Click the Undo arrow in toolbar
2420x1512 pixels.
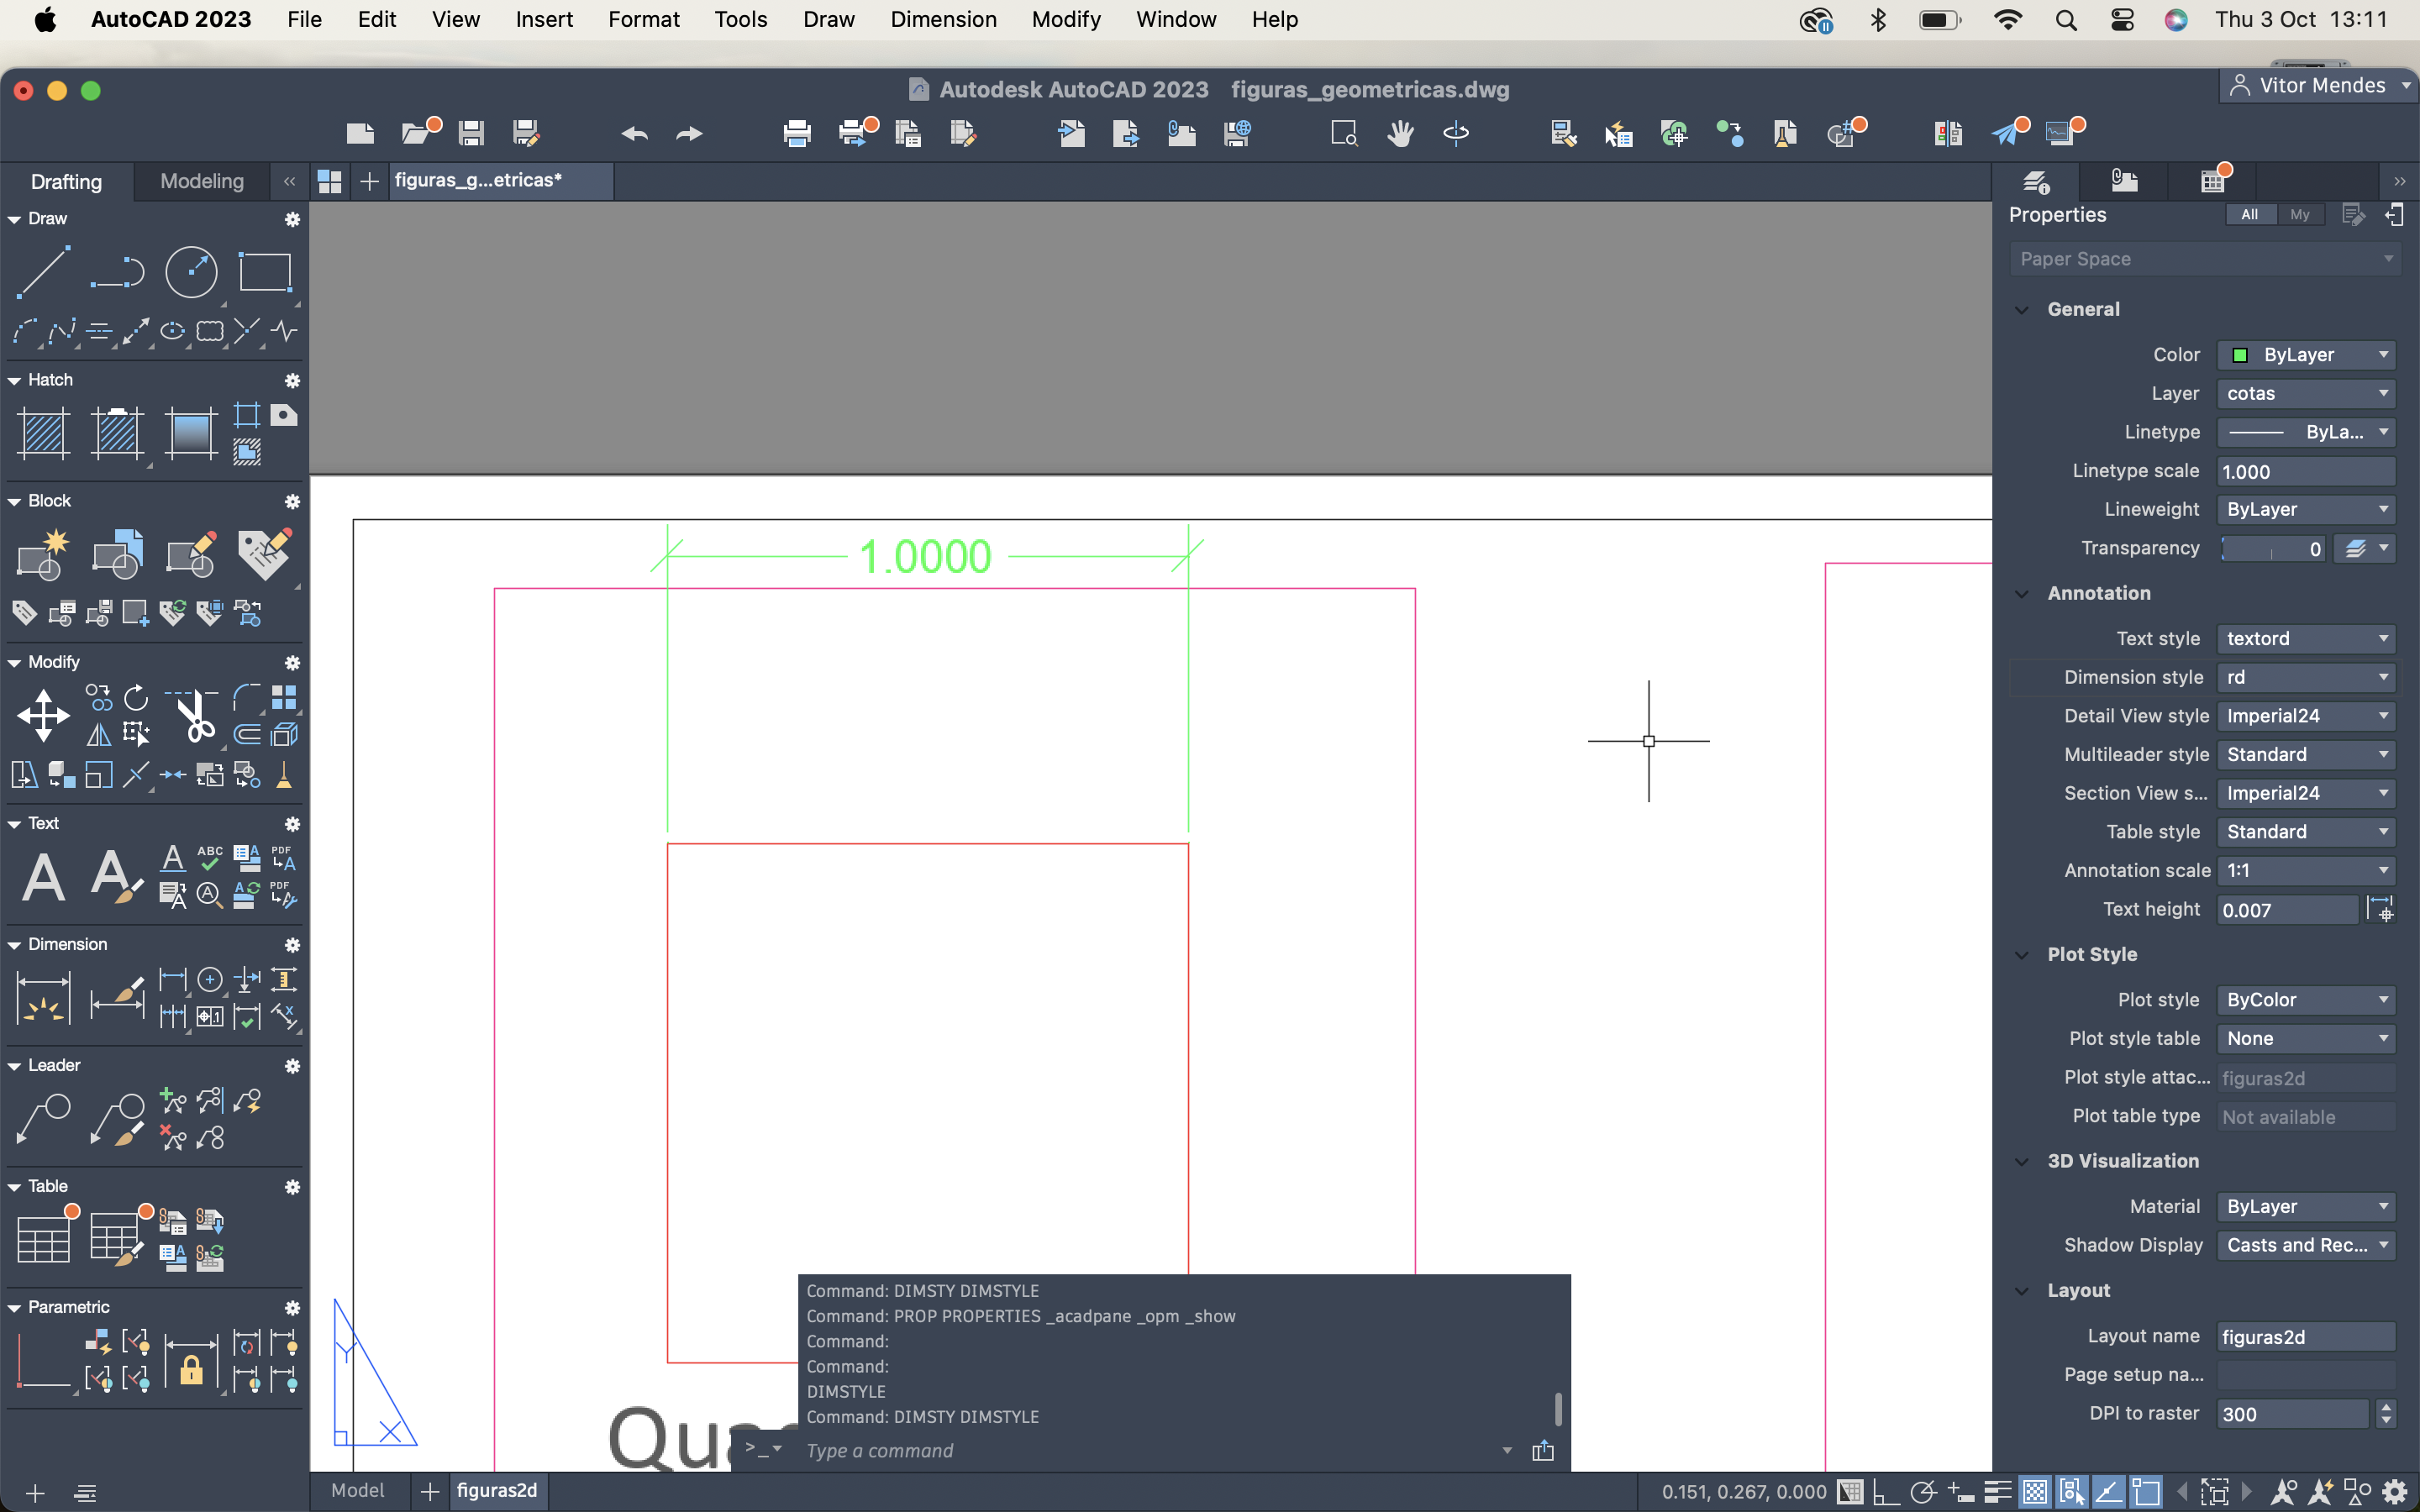[634, 133]
